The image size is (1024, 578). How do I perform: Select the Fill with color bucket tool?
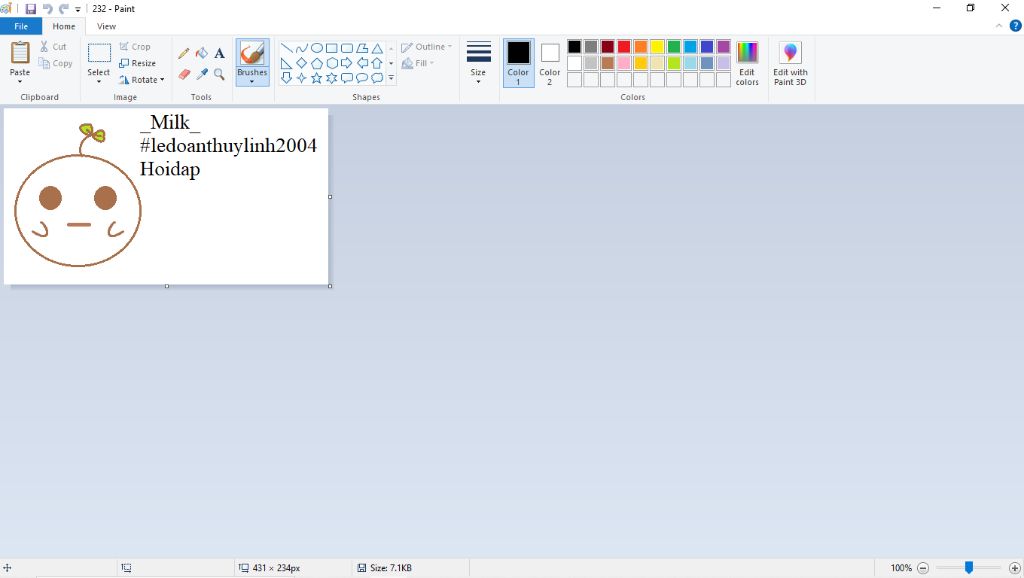coord(202,54)
